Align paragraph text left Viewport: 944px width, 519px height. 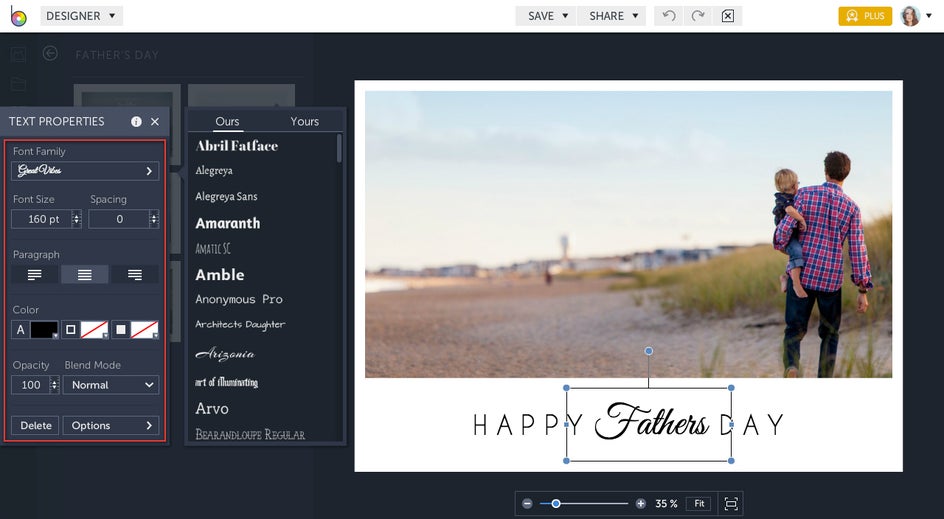(x=34, y=275)
